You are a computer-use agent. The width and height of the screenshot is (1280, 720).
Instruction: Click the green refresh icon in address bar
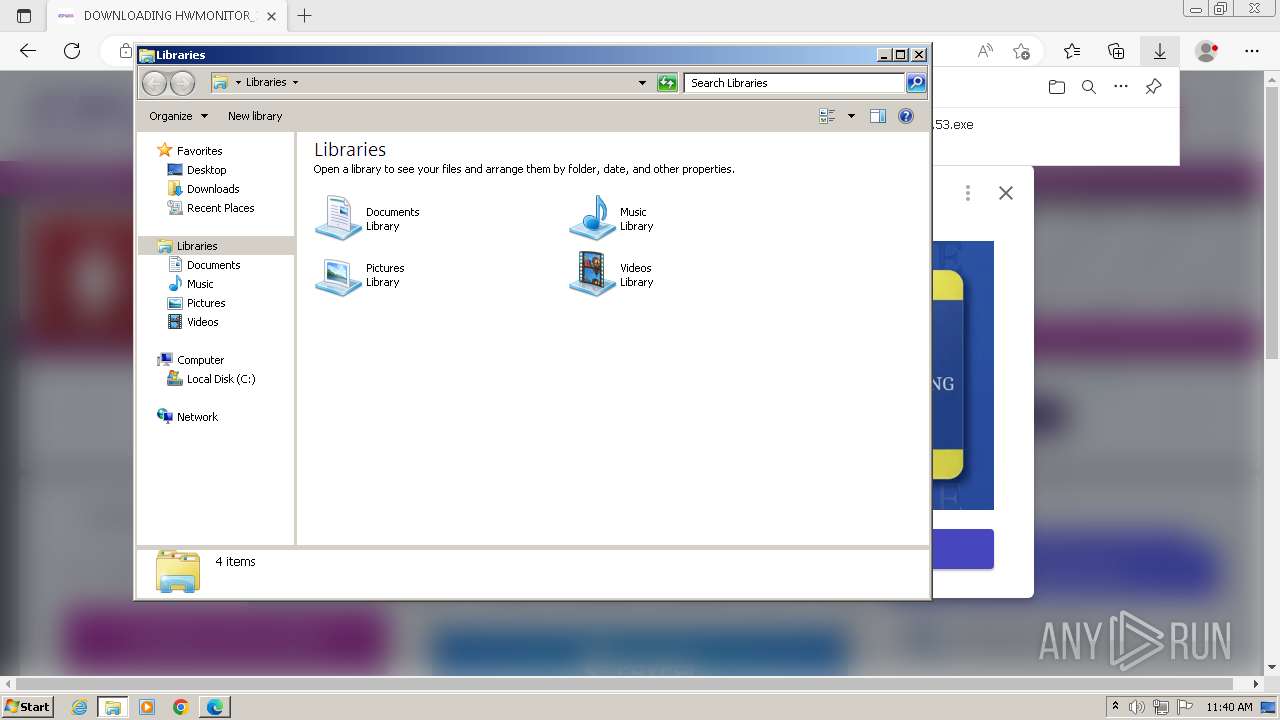tap(667, 83)
